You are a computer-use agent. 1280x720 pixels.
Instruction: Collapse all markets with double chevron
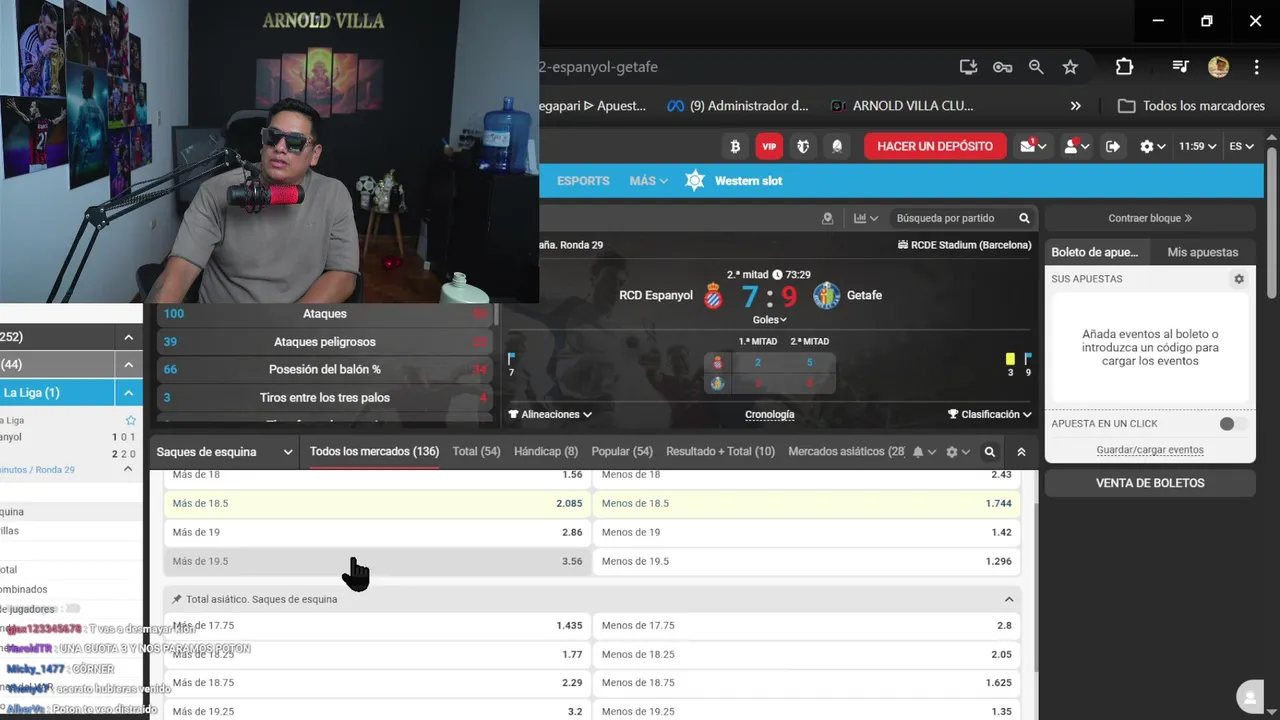[1021, 452]
